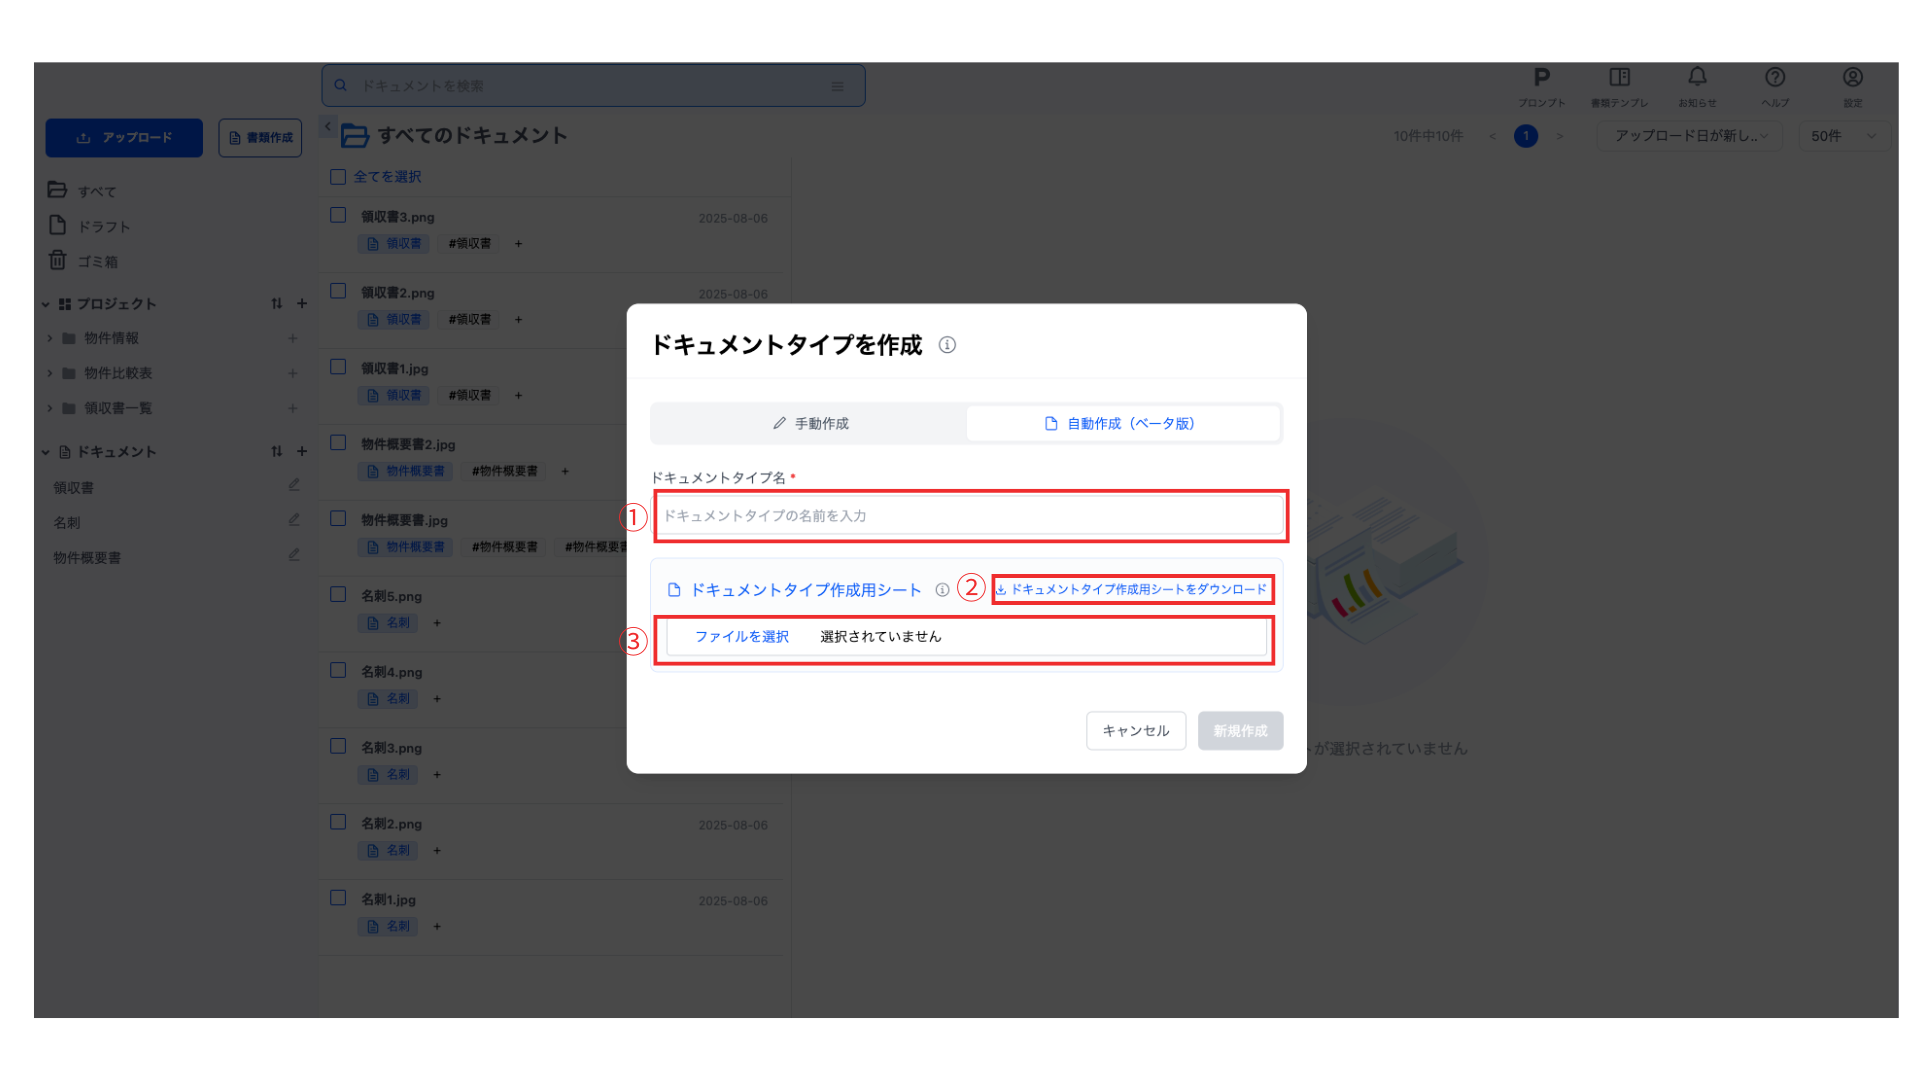Click the info icon beside dialog title
The width and height of the screenshot is (1920, 1080).
pyautogui.click(x=947, y=345)
